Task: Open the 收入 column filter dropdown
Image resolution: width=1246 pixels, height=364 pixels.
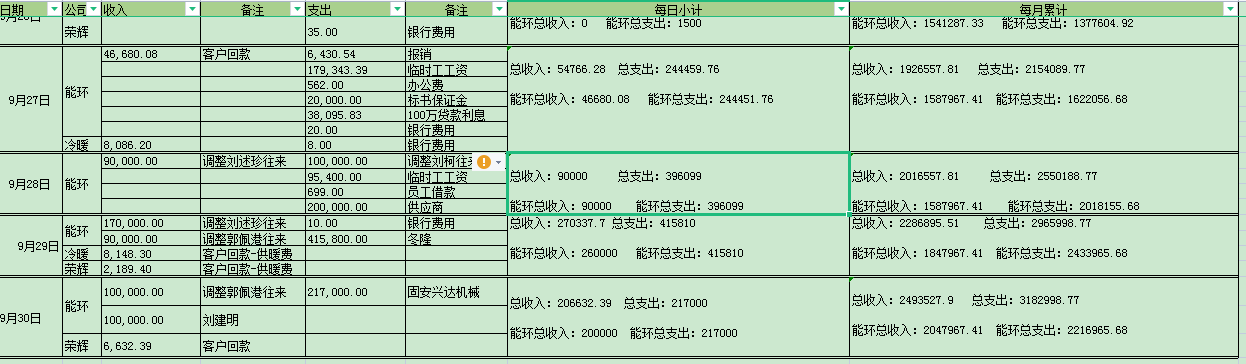Action: 192,8
